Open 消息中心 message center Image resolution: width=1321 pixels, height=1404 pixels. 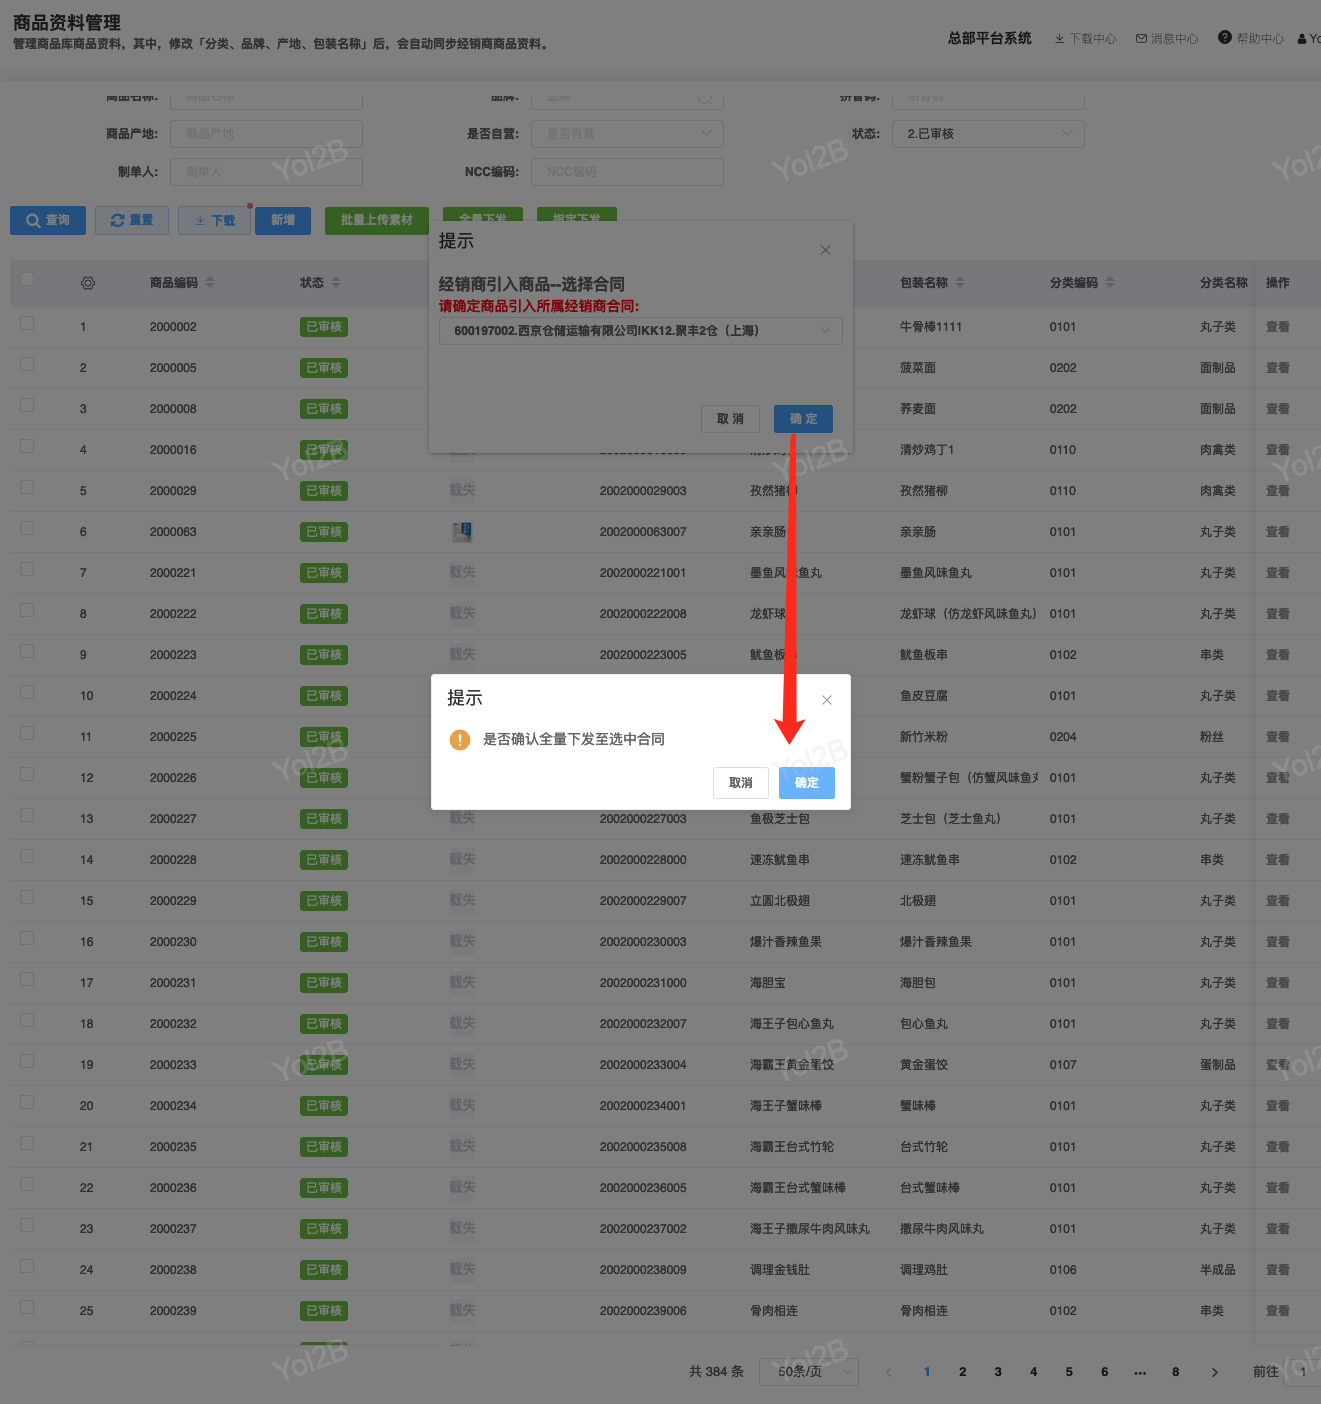click(x=1166, y=39)
